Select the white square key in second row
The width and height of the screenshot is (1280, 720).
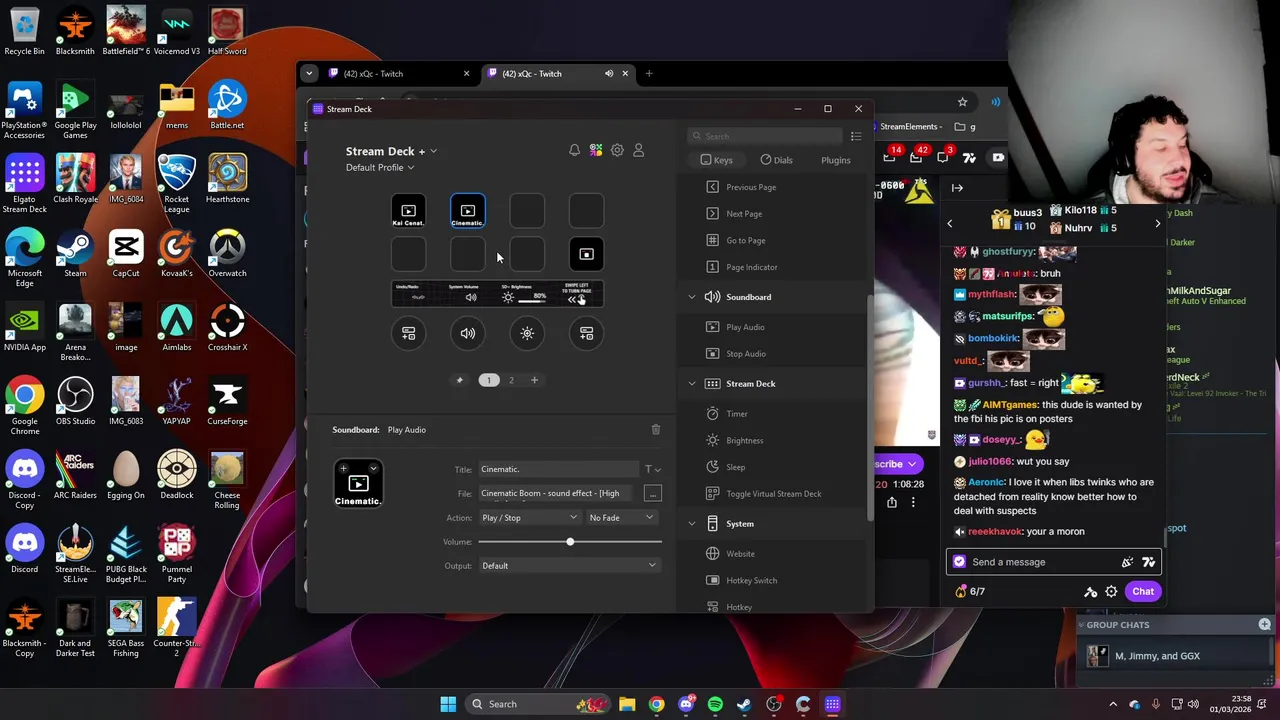(586, 255)
